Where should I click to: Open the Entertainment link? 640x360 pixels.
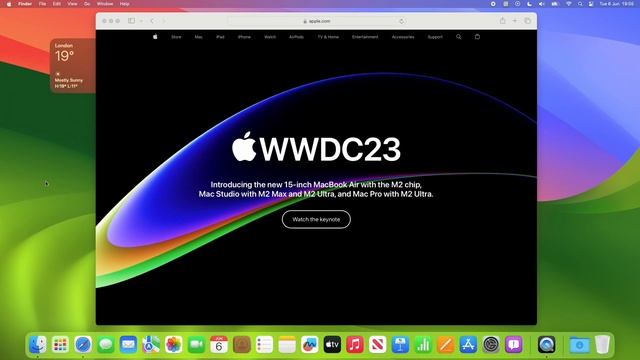pyautogui.click(x=365, y=37)
